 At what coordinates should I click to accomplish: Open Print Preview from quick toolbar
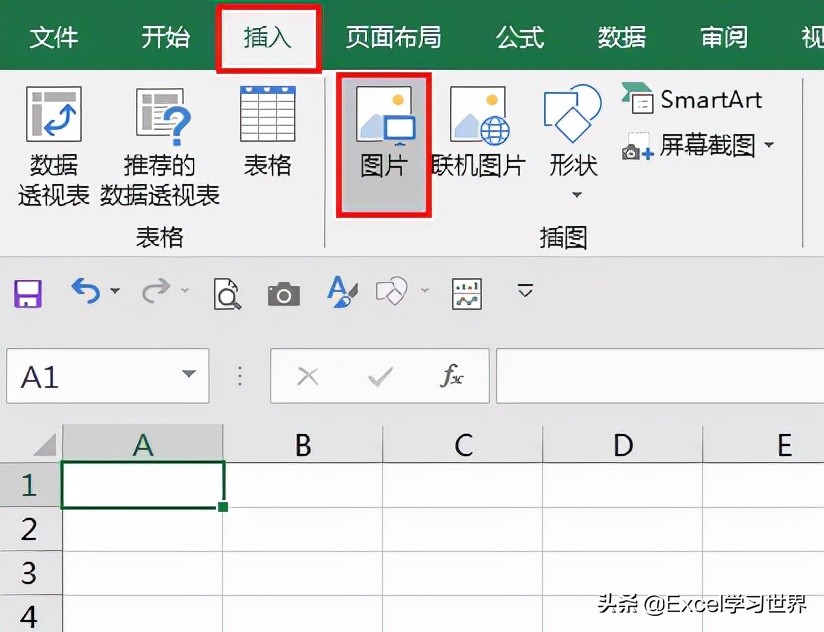227,294
